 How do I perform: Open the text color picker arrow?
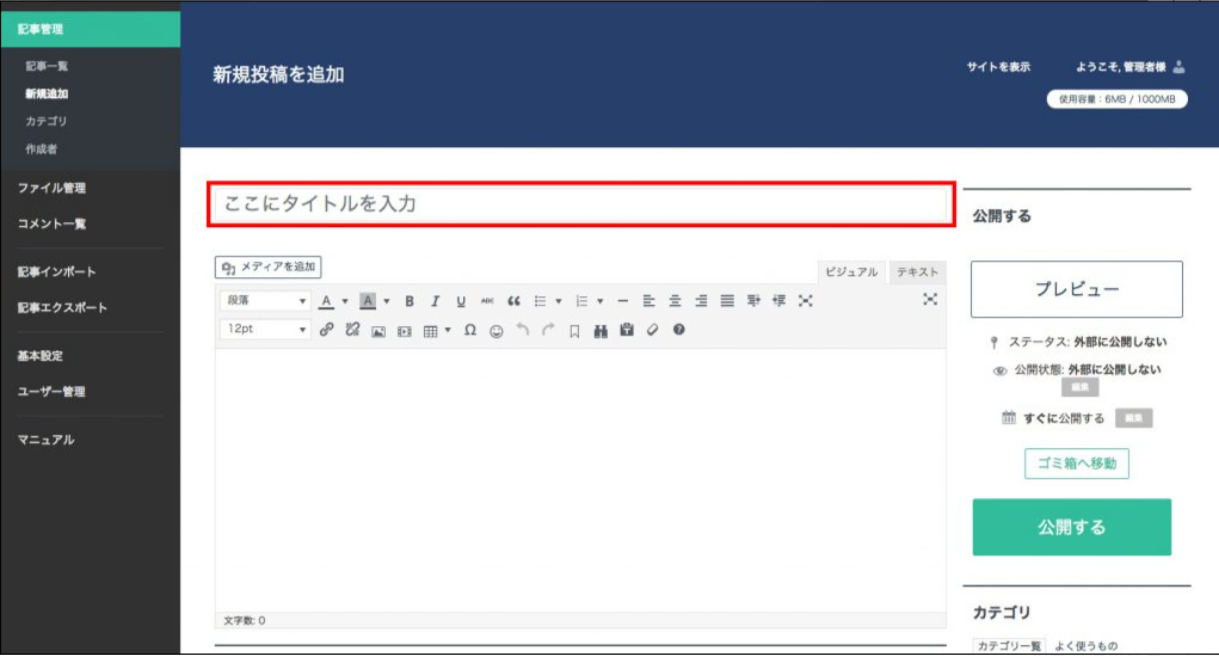345,301
